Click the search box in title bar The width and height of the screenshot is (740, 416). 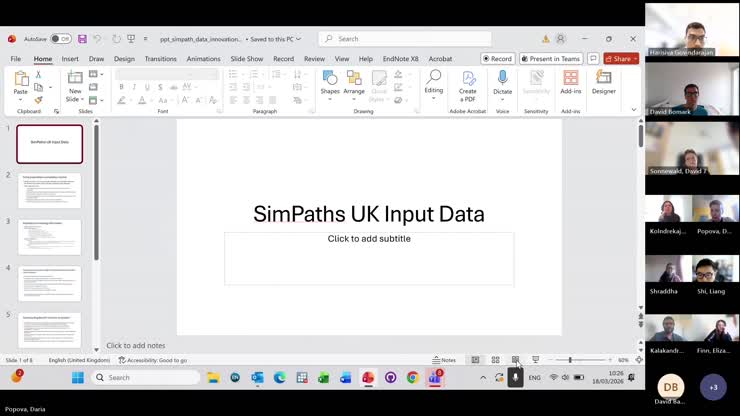[405, 39]
